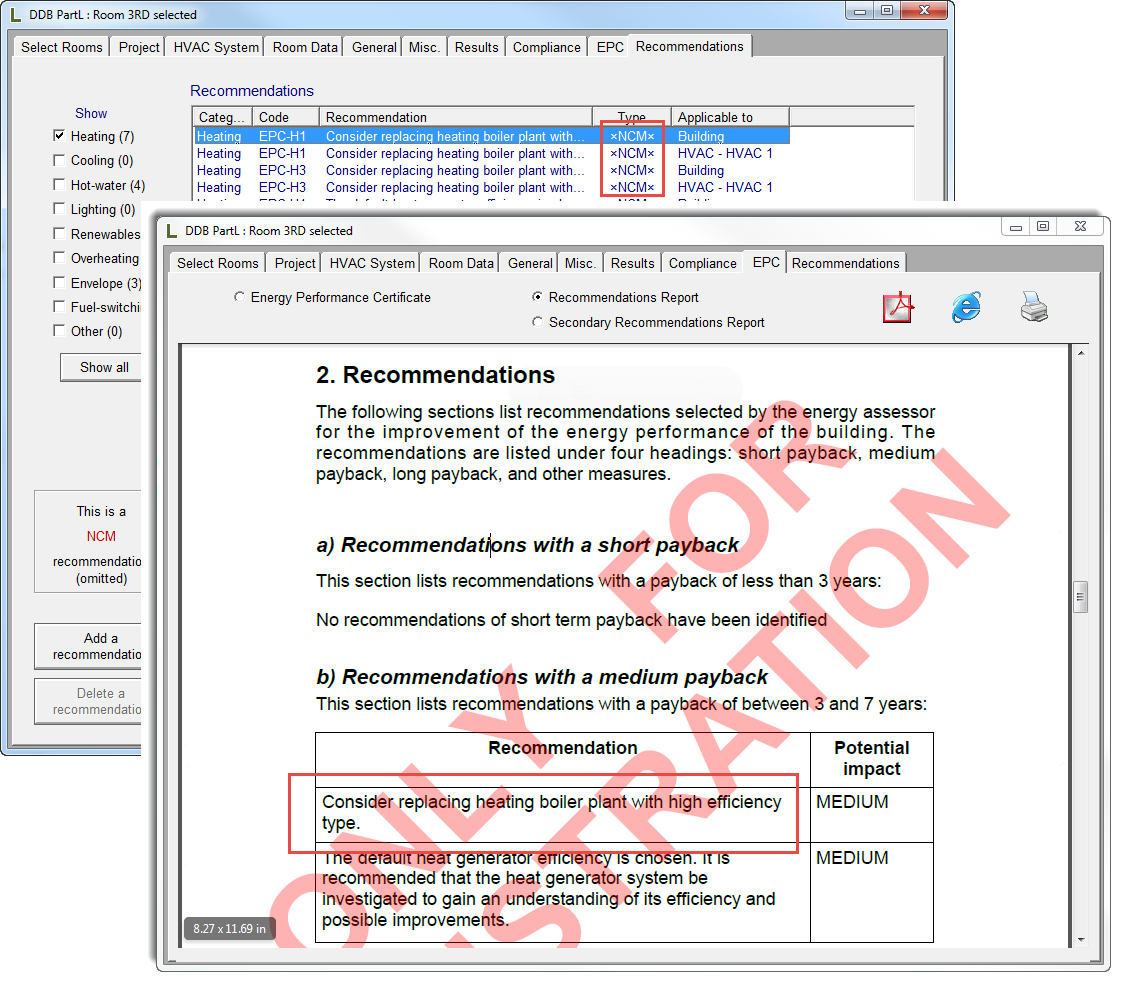1136x986 pixels.
Task: Sort list by Categ... column header
Action: (222, 117)
